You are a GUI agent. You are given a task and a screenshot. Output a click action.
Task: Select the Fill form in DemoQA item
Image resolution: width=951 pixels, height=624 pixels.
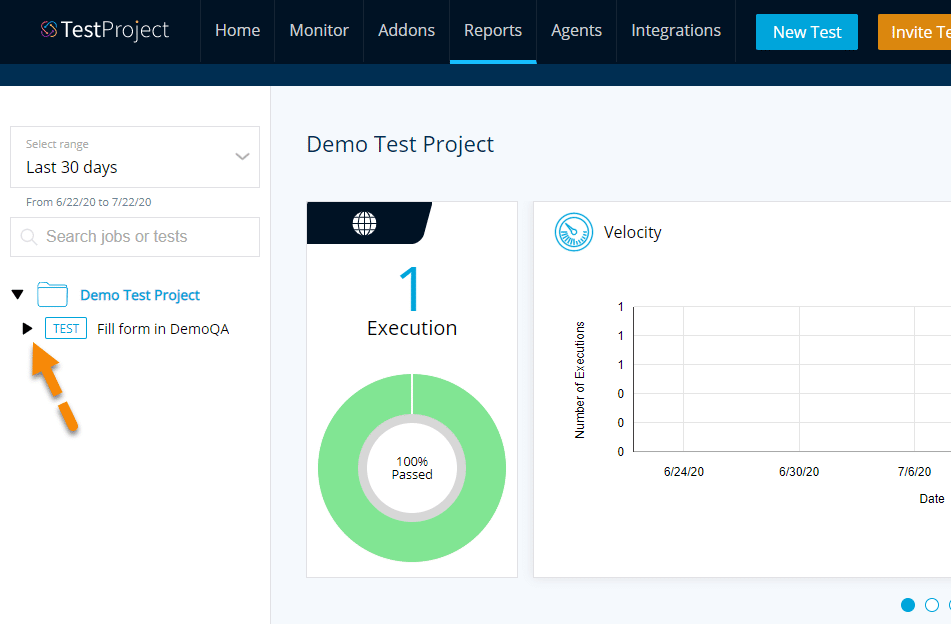coord(163,329)
